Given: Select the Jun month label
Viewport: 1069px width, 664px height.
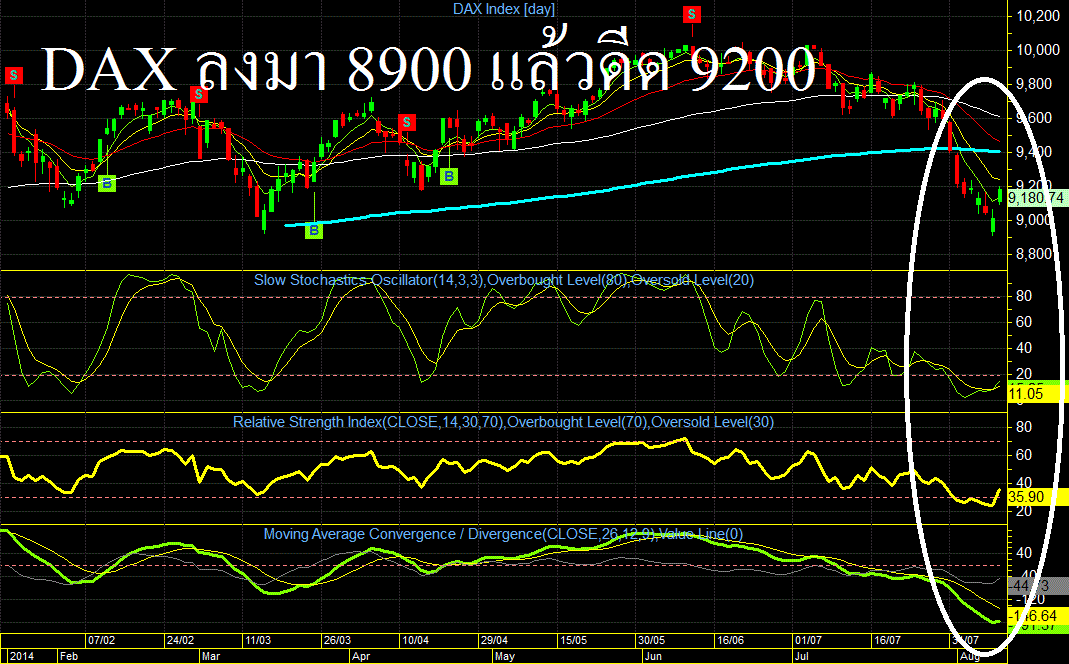Looking at the screenshot, I should (x=653, y=656).
